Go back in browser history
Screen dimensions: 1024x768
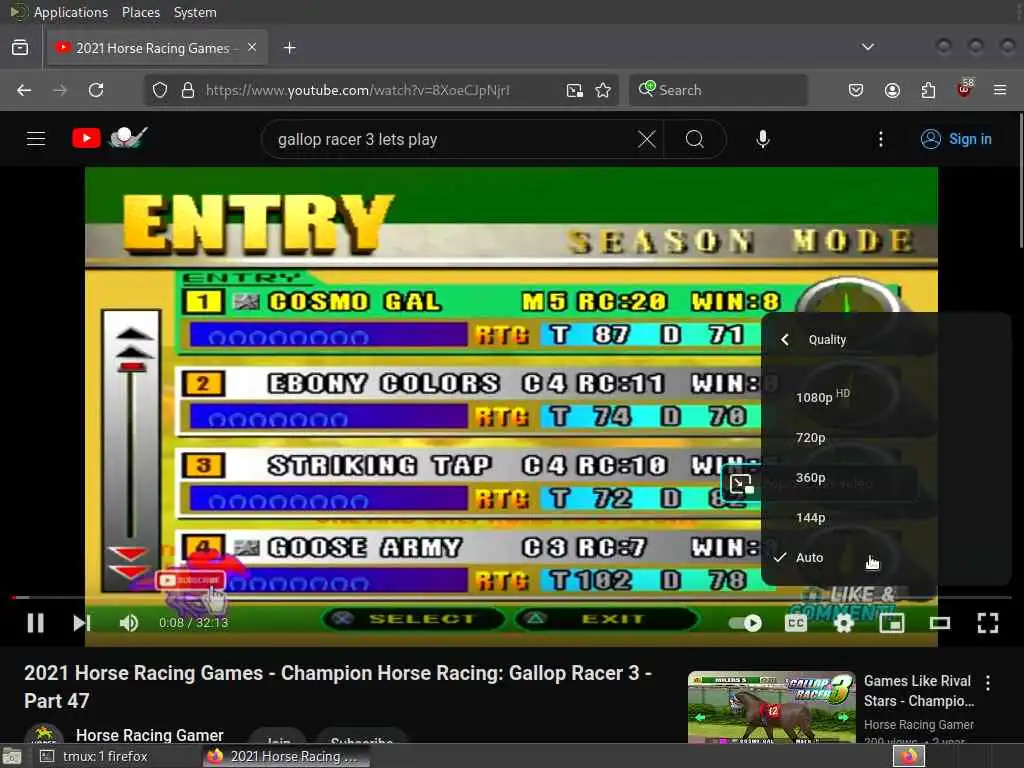(24, 90)
